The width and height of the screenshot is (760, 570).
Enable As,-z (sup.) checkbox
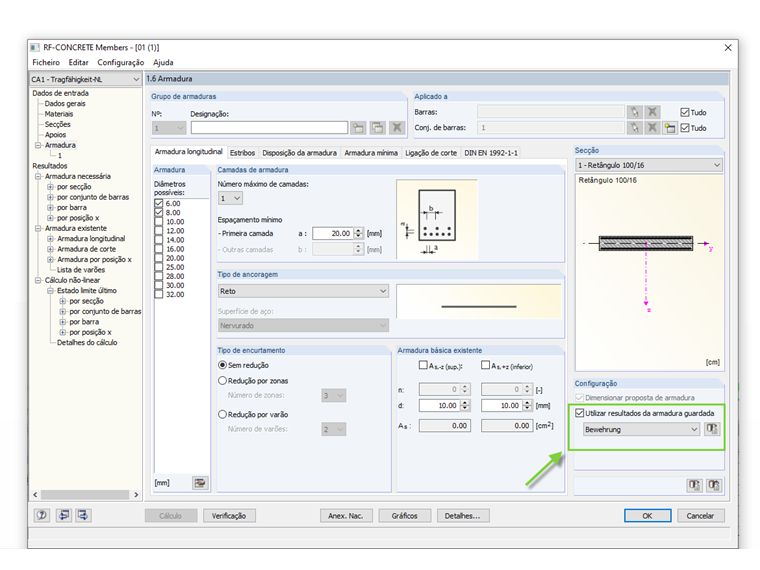[423, 365]
